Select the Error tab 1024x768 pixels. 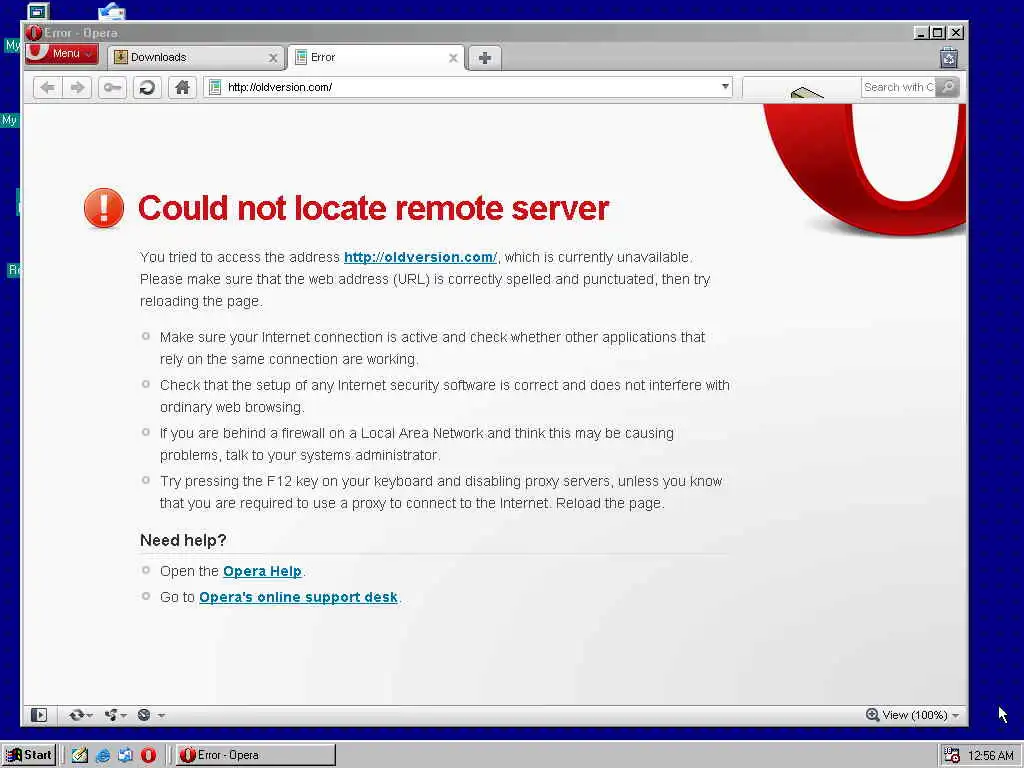point(376,57)
